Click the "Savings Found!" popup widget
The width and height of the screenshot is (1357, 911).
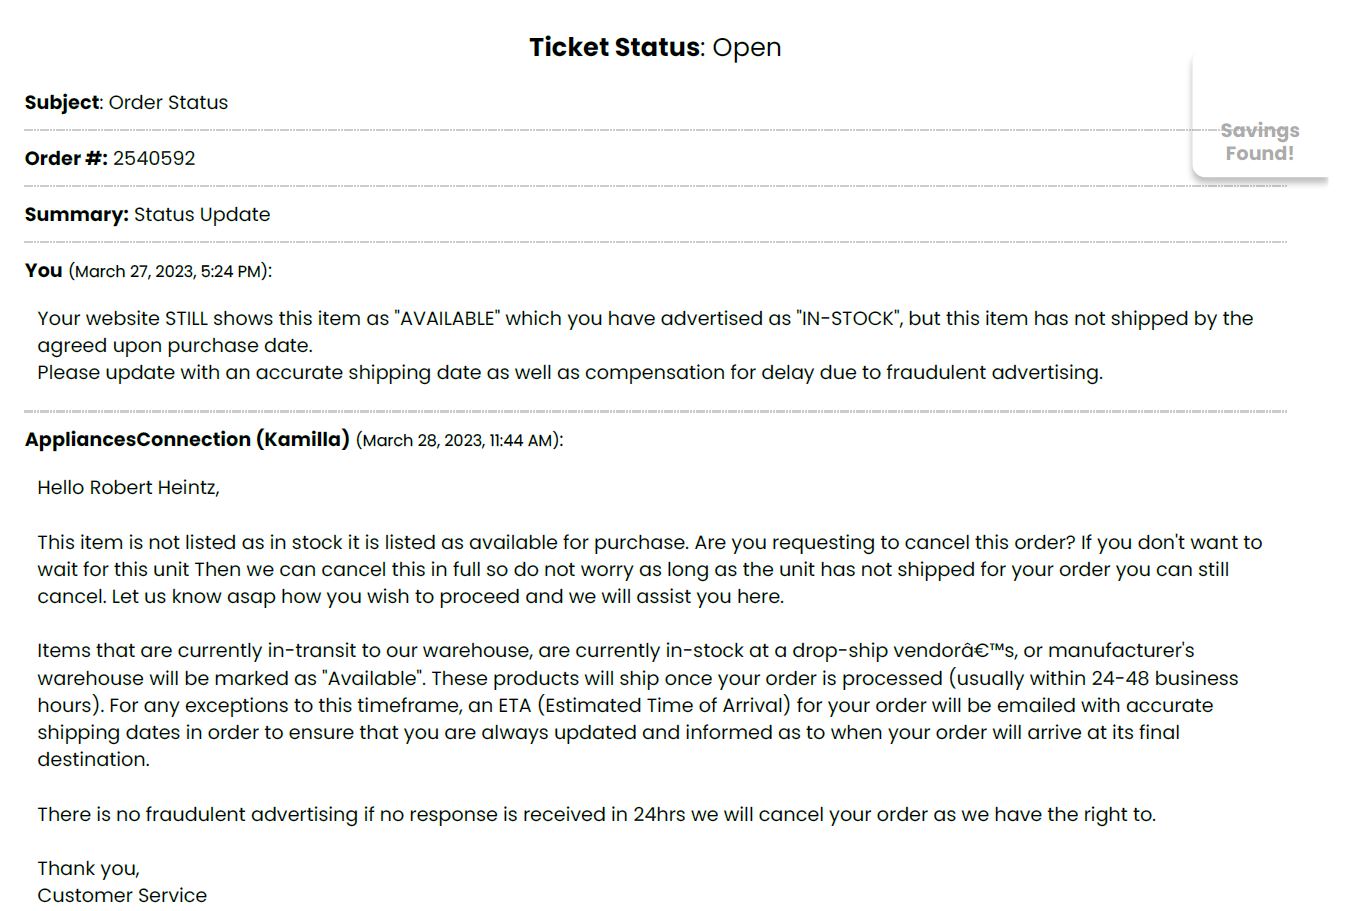pos(1259,142)
